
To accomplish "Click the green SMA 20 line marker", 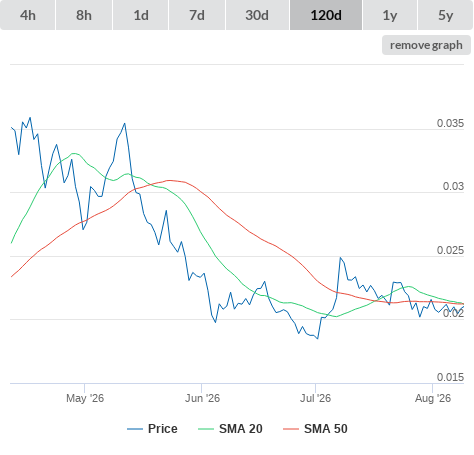I will coord(206,429).
